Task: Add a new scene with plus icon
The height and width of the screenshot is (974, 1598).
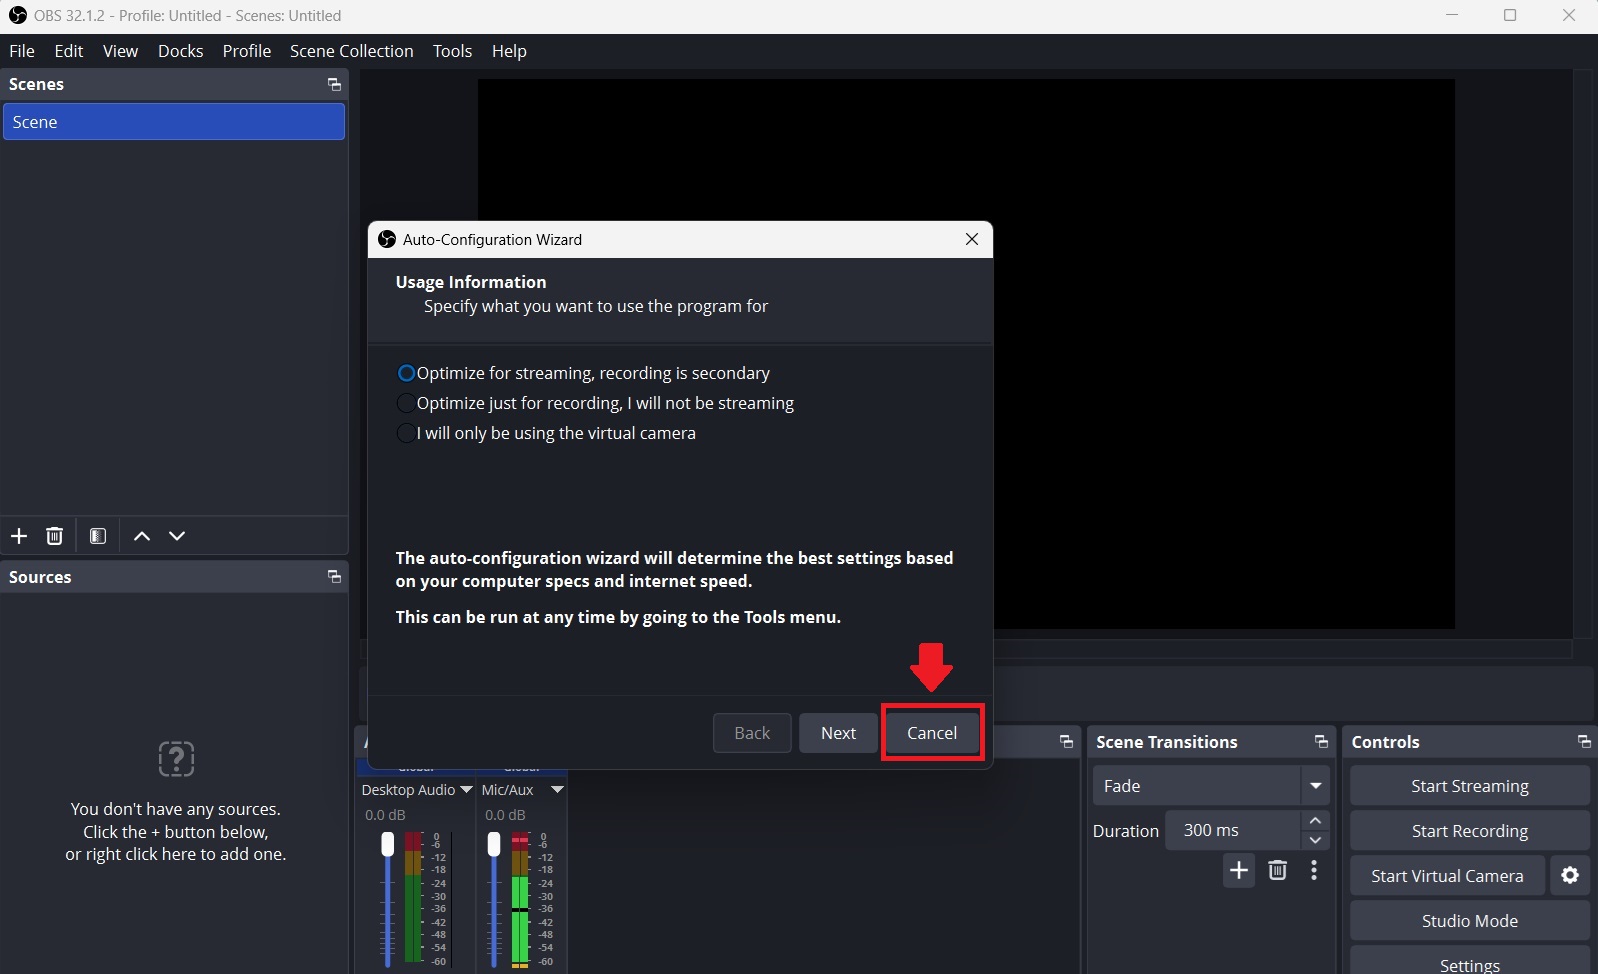Action: tap(19, 536)
